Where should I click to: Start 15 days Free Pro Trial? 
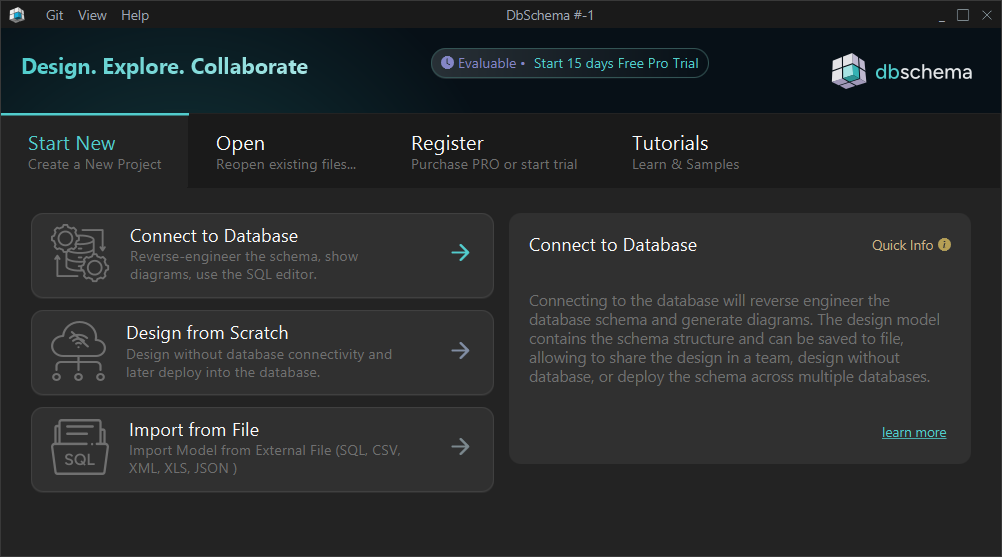[616, 63]
